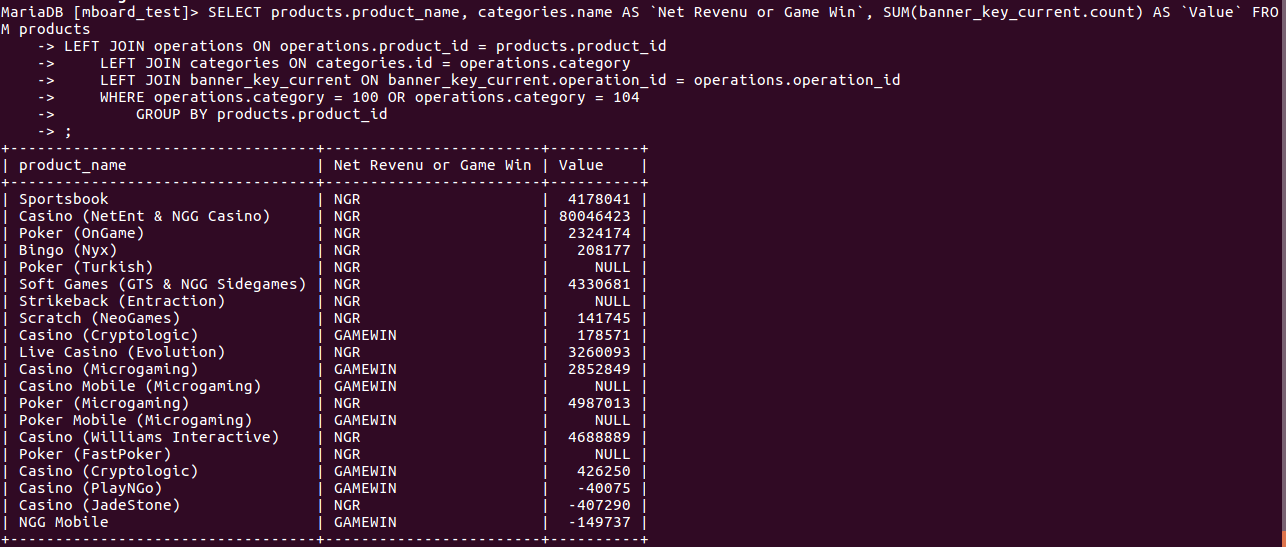This screenshot has width=1286, height=547.
Task: Click the Net Revenu or Game Win column header
Action: point(433,165)
